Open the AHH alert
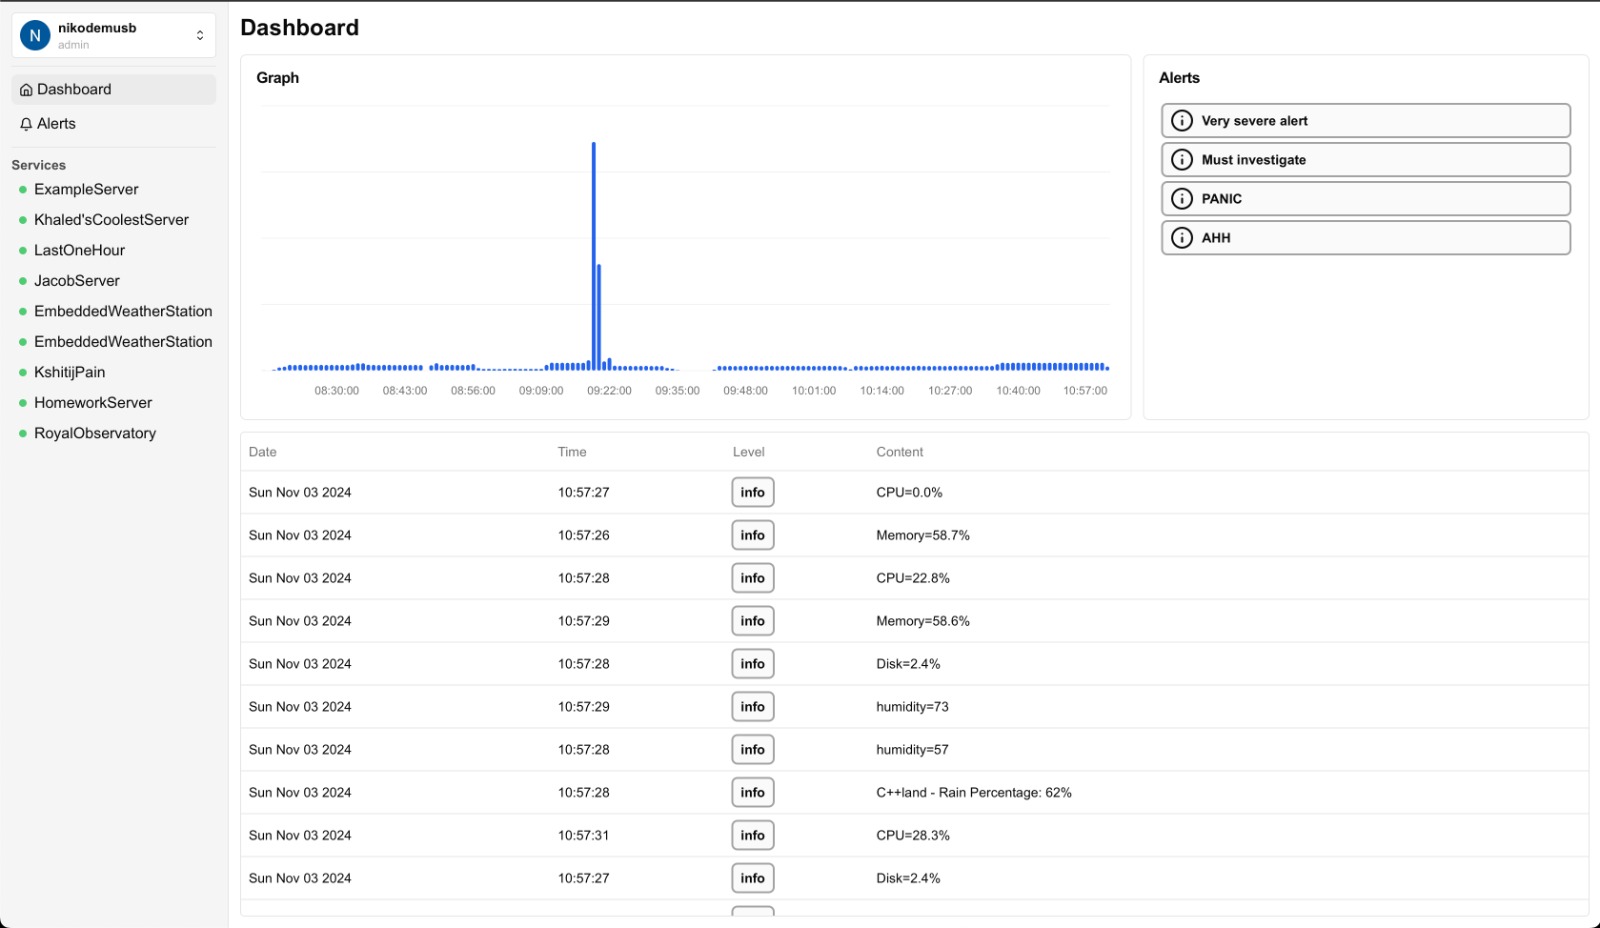Screen dimensions: 1600x928 (x=1365, y=238)
